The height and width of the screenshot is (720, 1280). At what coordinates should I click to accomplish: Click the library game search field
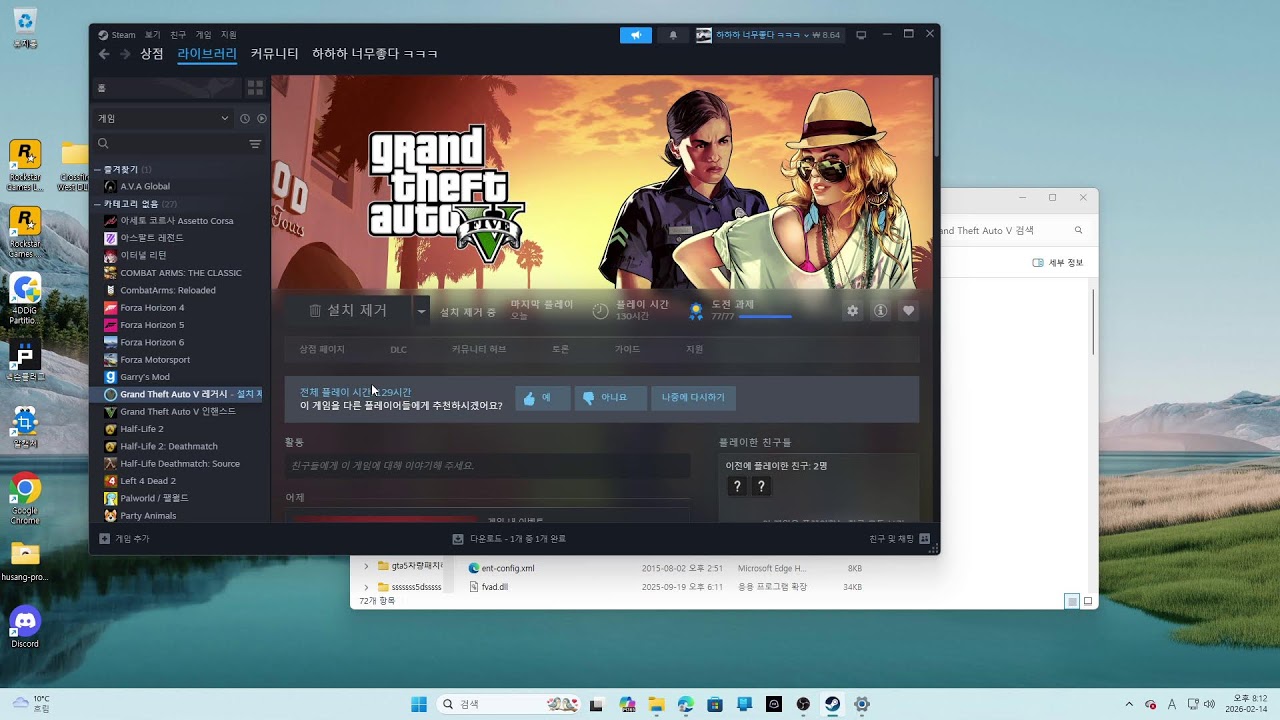click(x=170, y=144)
